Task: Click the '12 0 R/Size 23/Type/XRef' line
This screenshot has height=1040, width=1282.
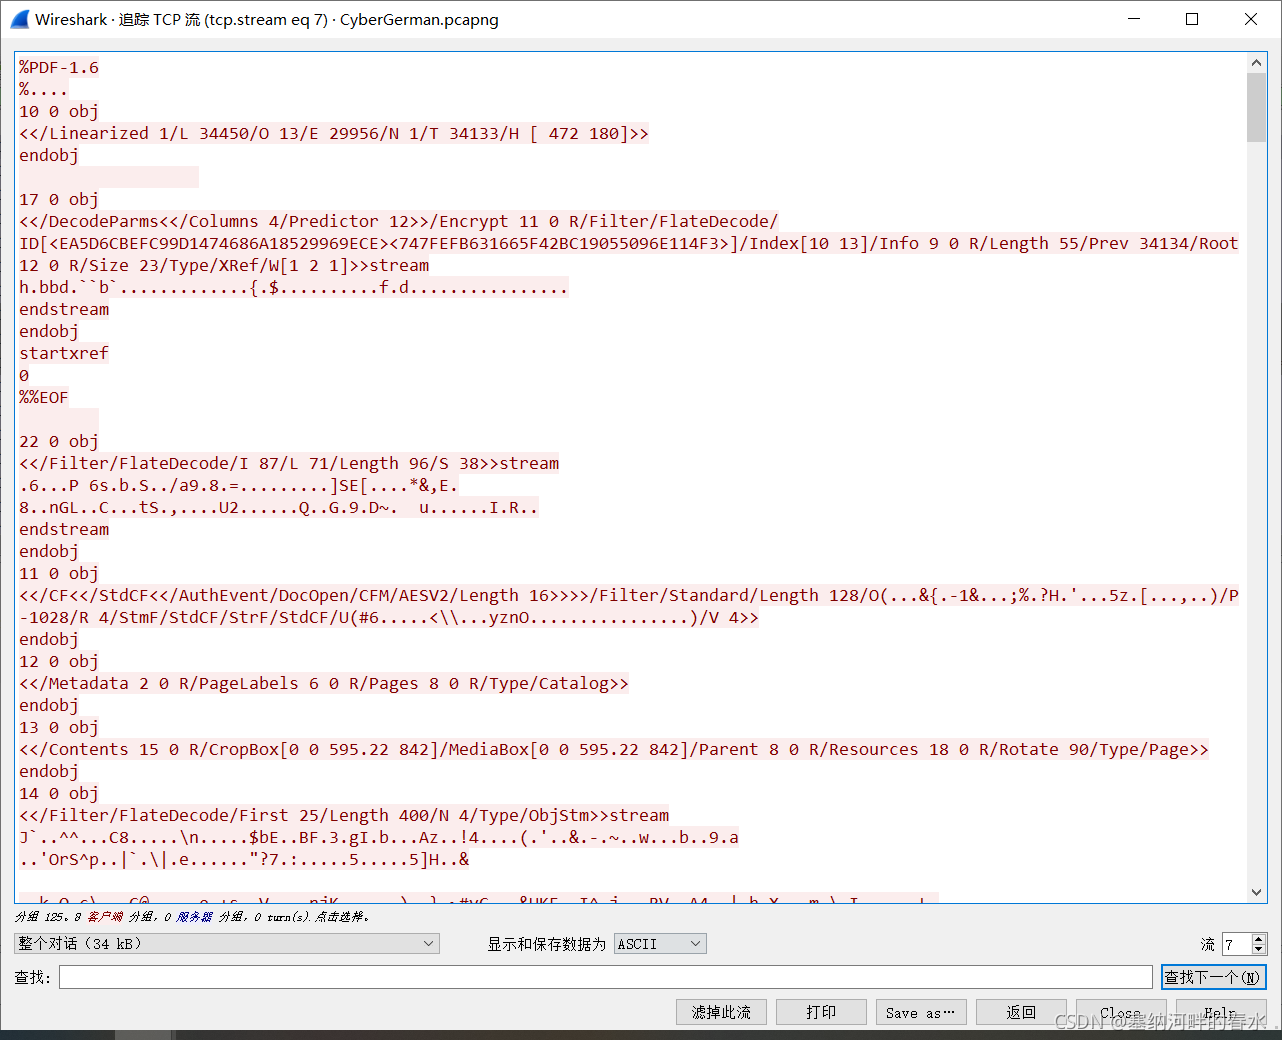Action: (224, 265)
